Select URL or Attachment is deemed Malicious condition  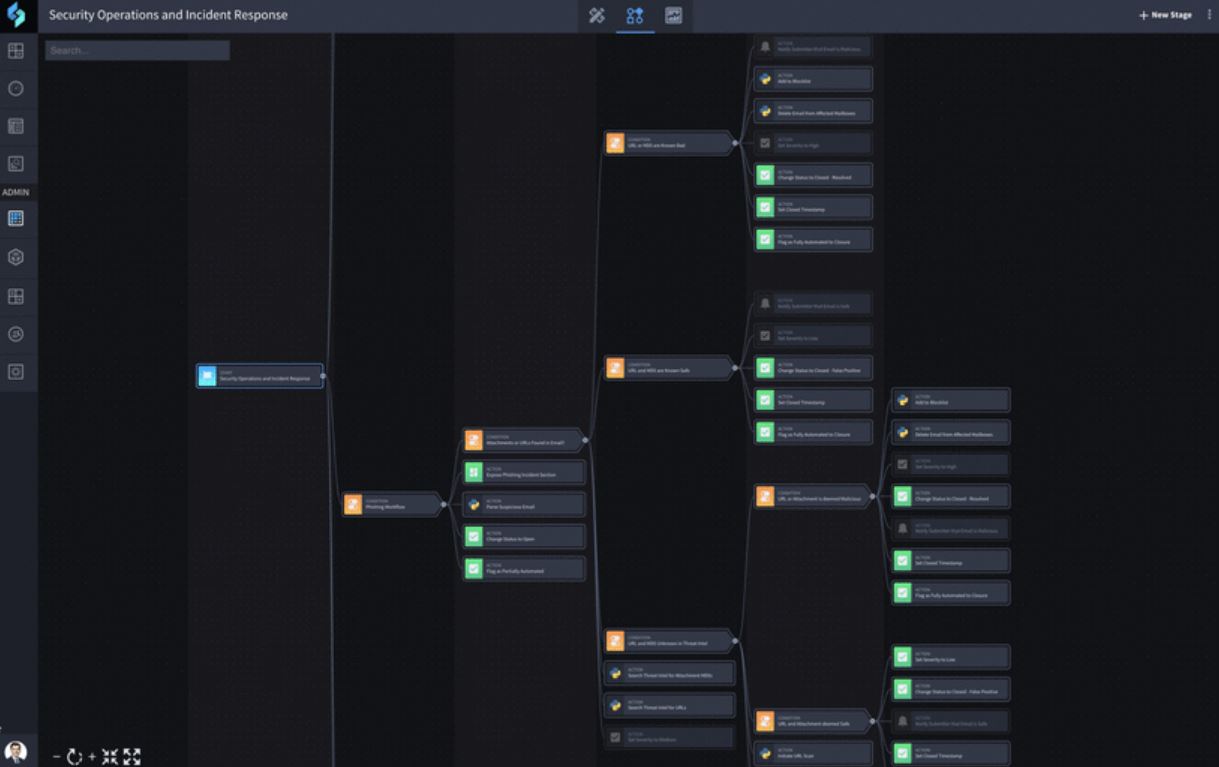click(x=813, y=496)
